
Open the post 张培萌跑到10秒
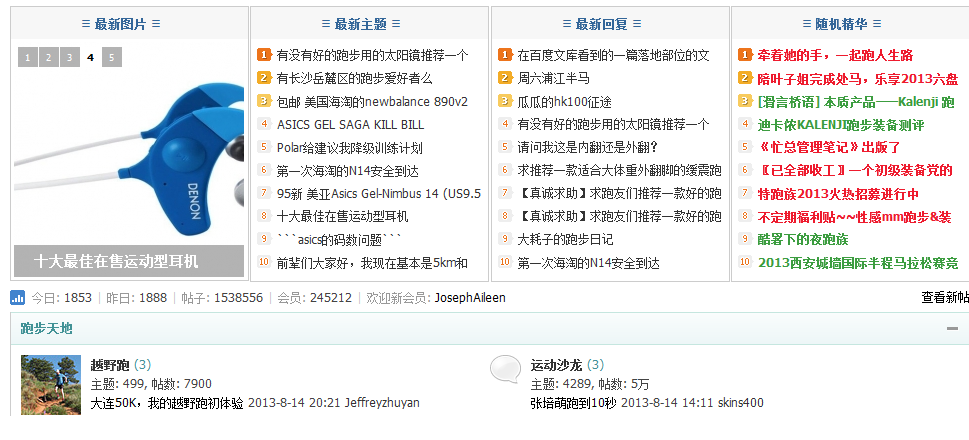point(573,403)
